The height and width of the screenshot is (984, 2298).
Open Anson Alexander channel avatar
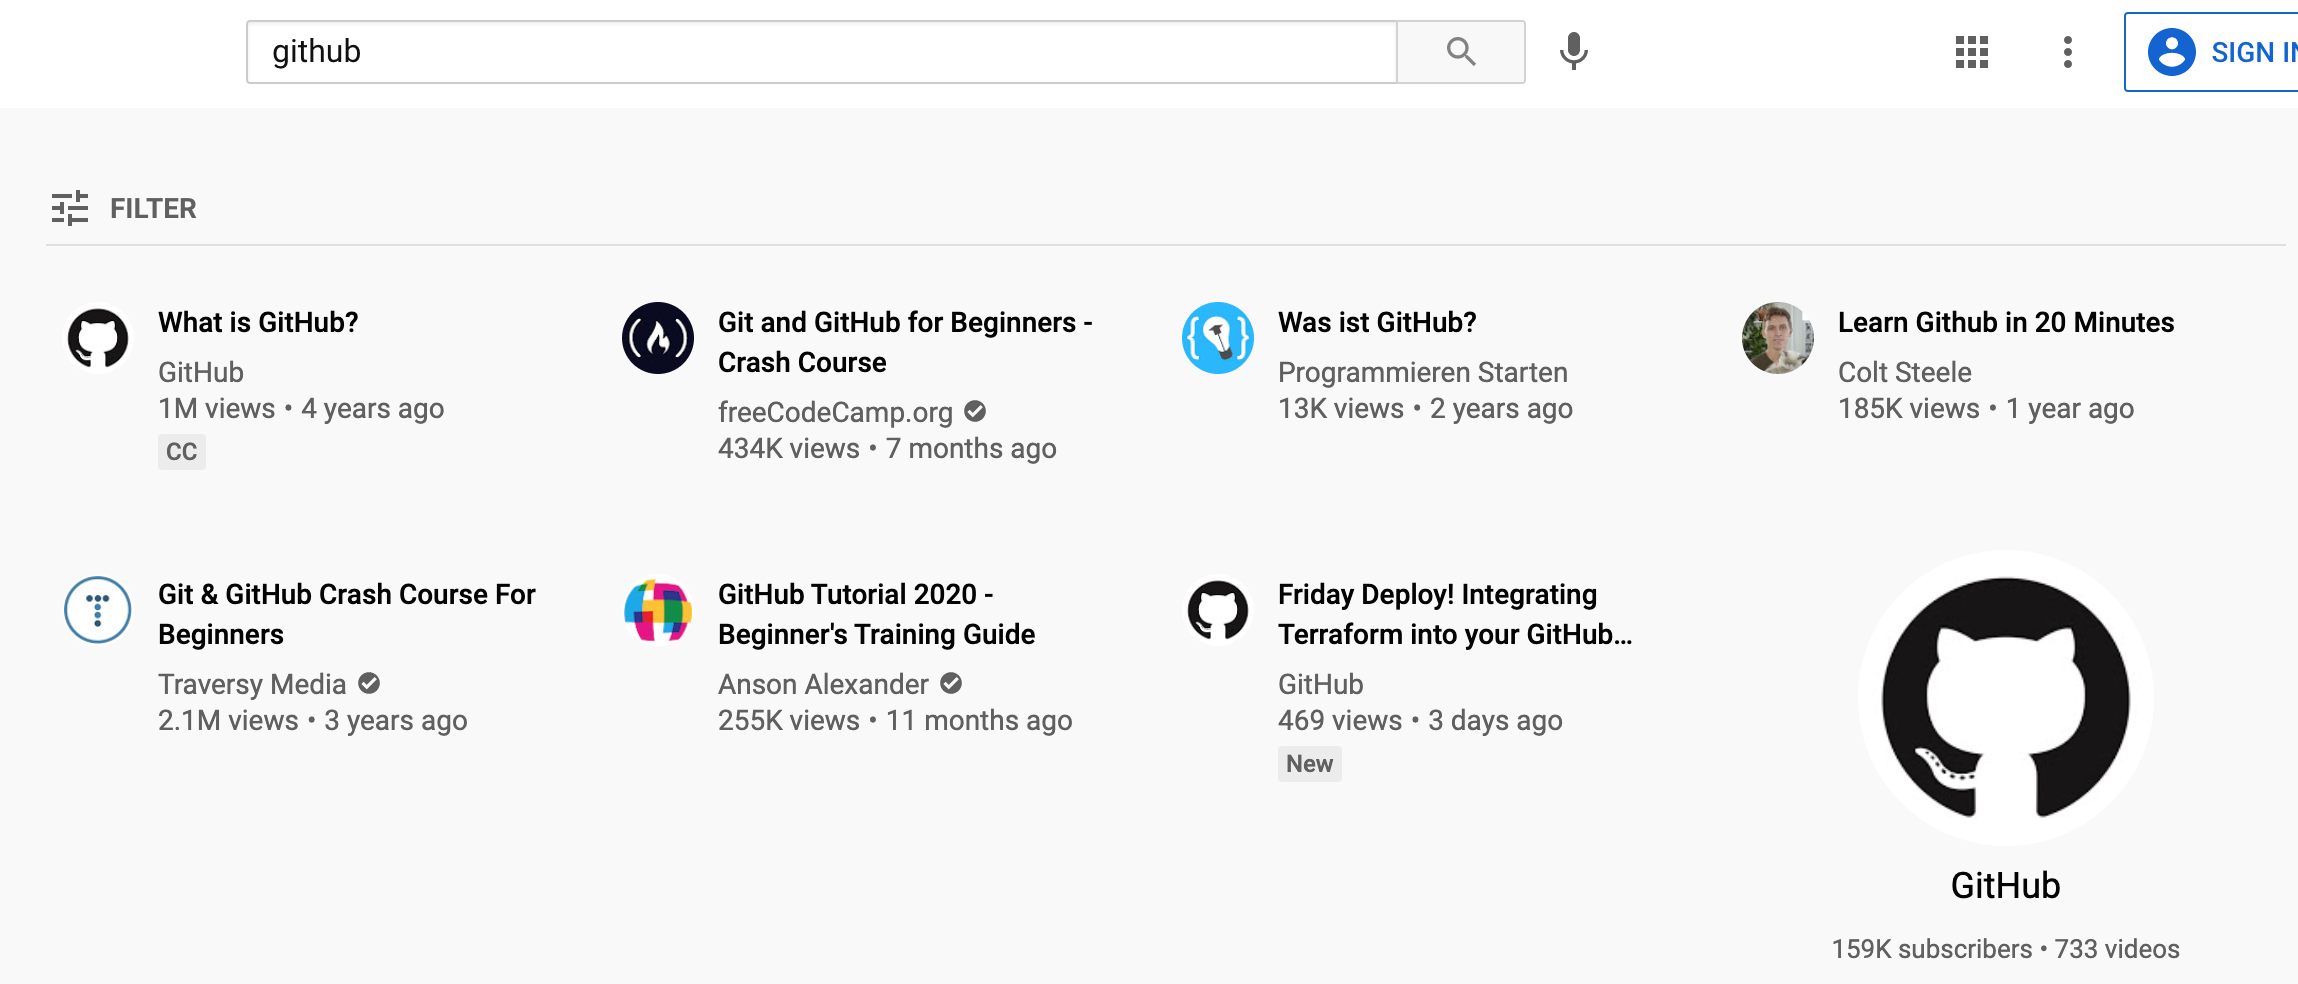pos(658,610)
